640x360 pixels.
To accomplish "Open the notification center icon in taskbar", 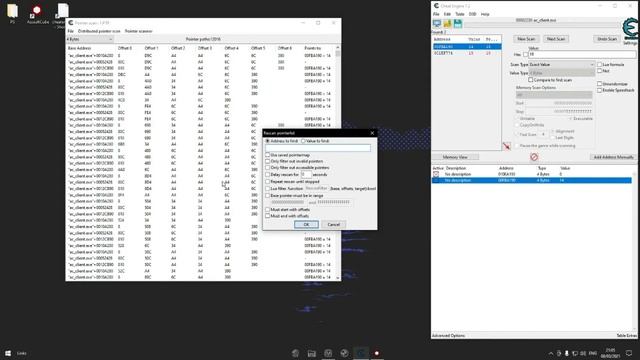I will pos(629,353).
